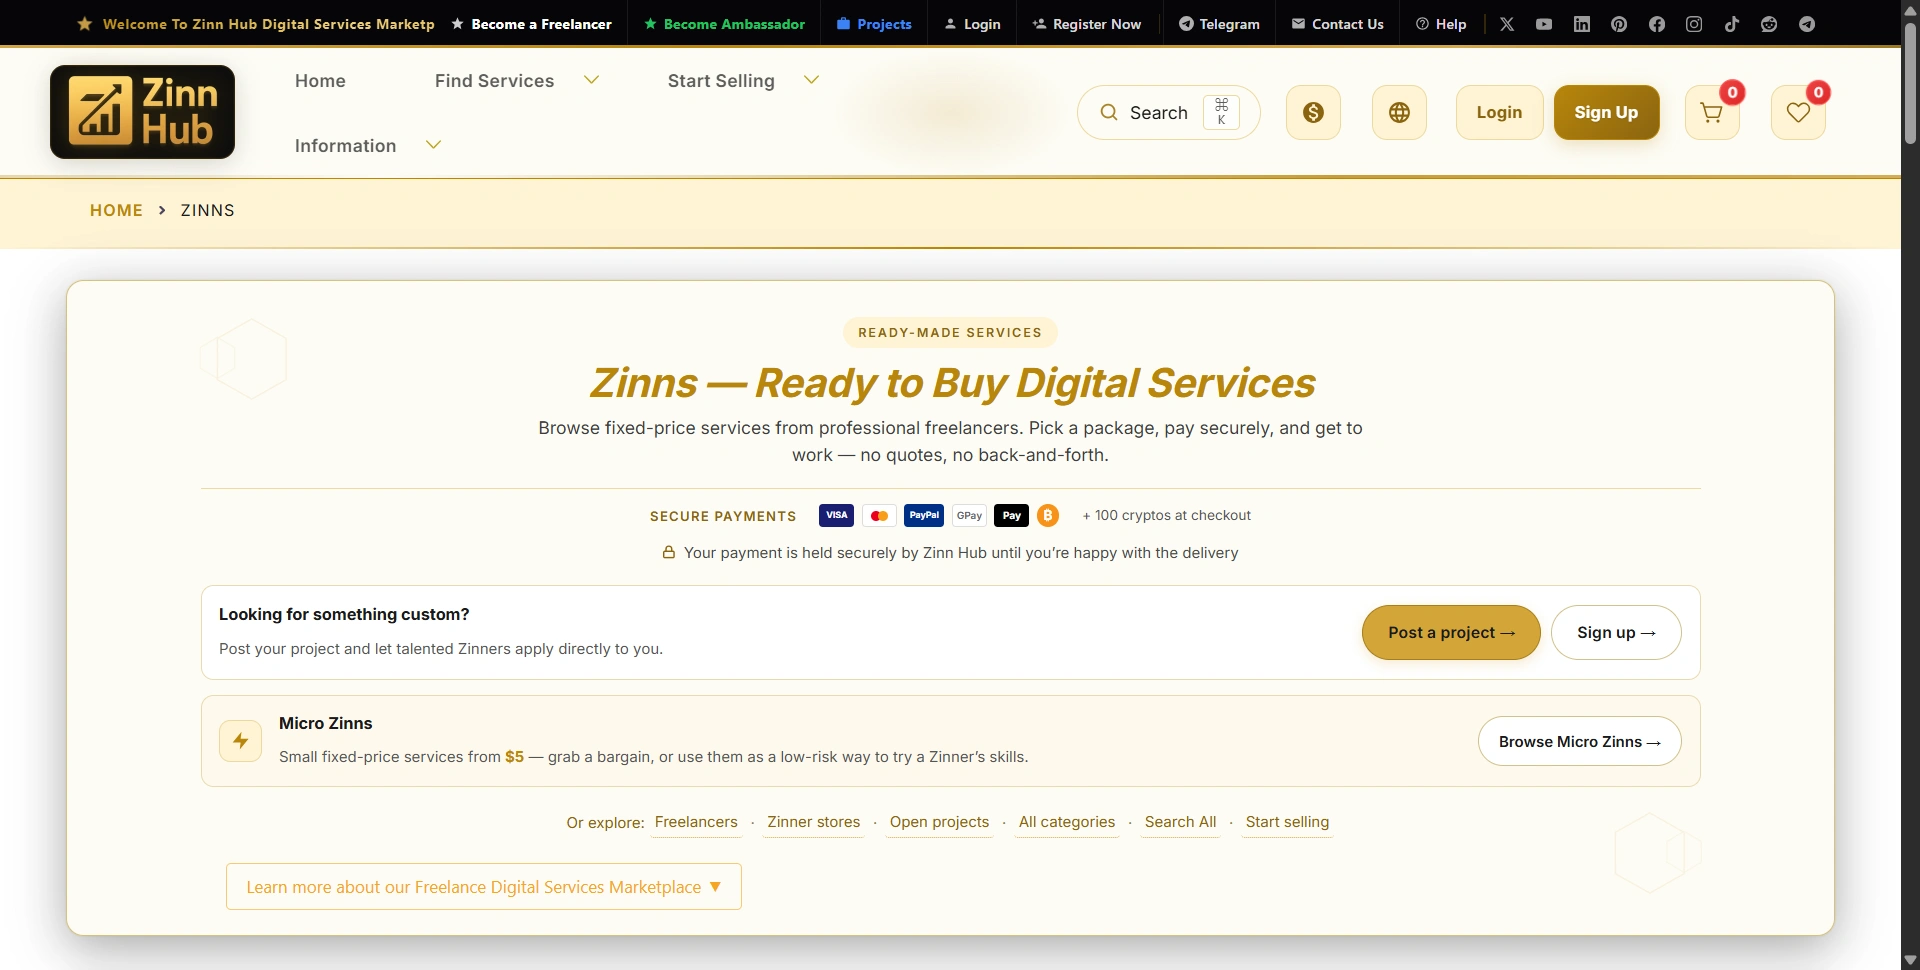Open the TikTok social icon
The image size is (1920, 970).
click(x=1732, y=24)
